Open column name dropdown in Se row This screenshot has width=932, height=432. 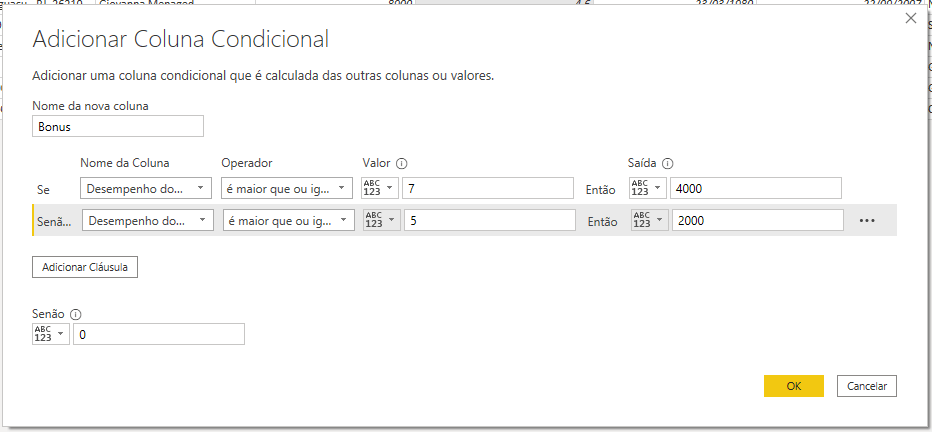(x=146, y=188)
